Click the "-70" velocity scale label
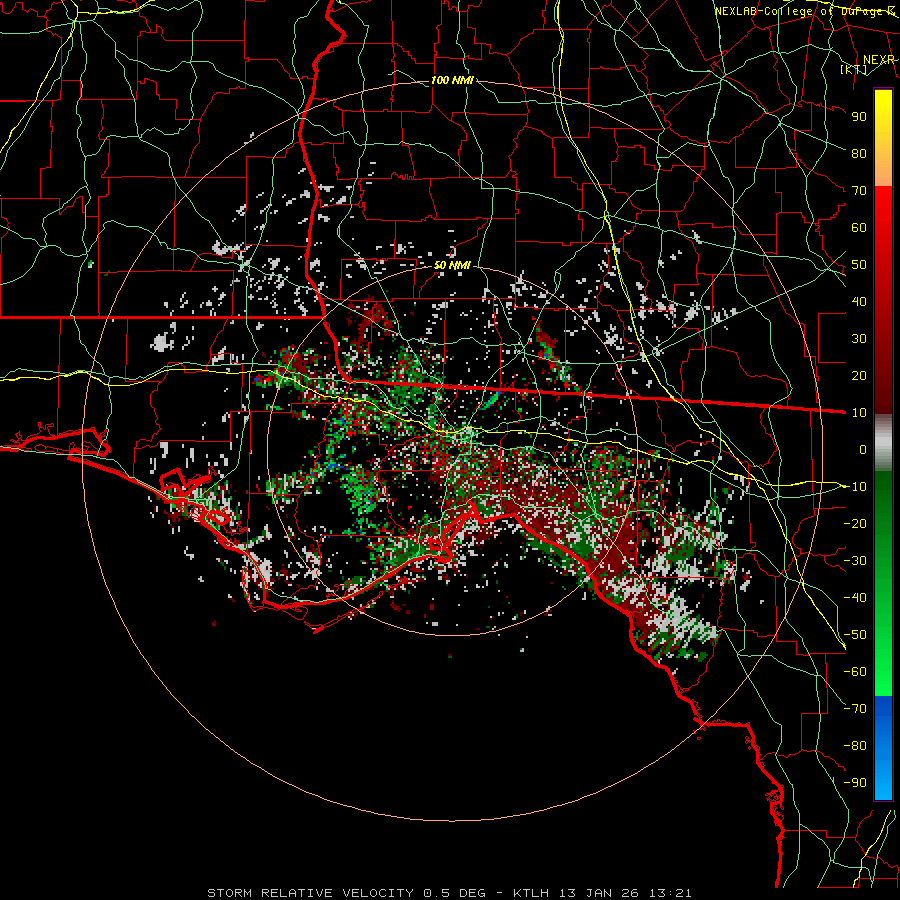 click(x=855, y=708)
